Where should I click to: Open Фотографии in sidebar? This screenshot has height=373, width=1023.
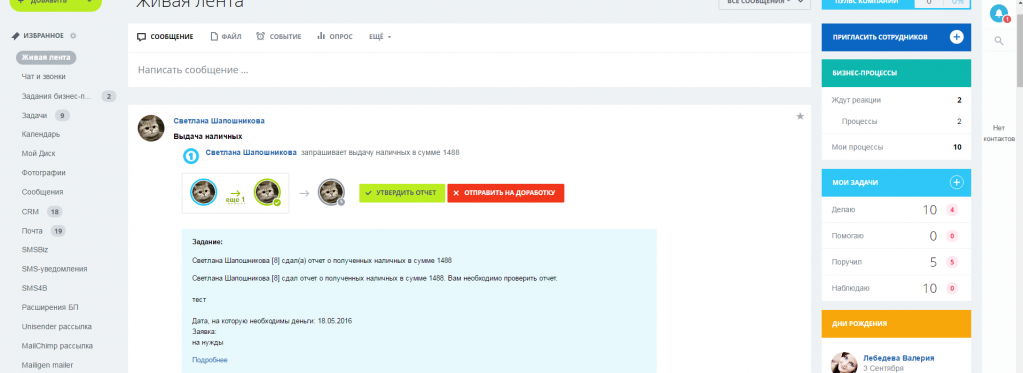(44, 173)
